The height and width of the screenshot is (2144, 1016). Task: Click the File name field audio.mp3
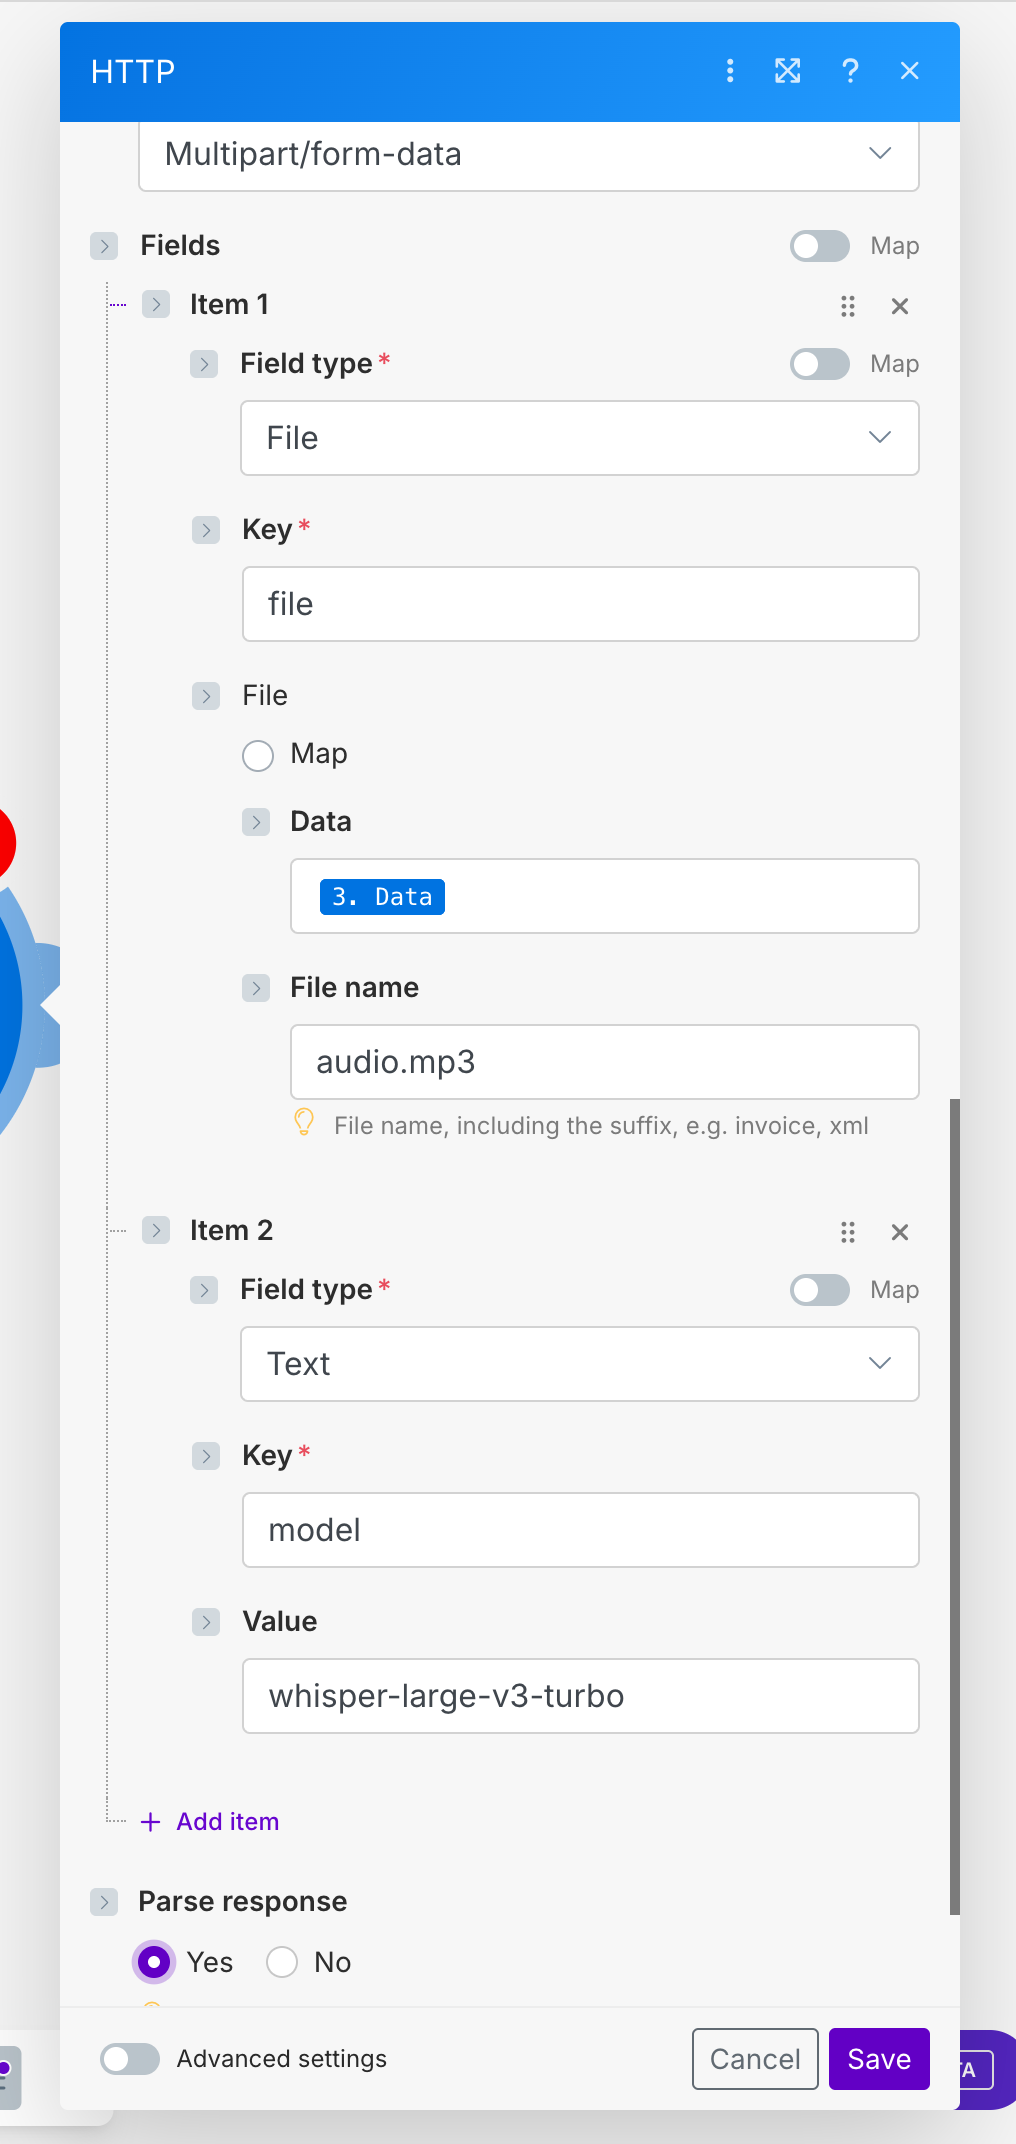click(605, 1062)
